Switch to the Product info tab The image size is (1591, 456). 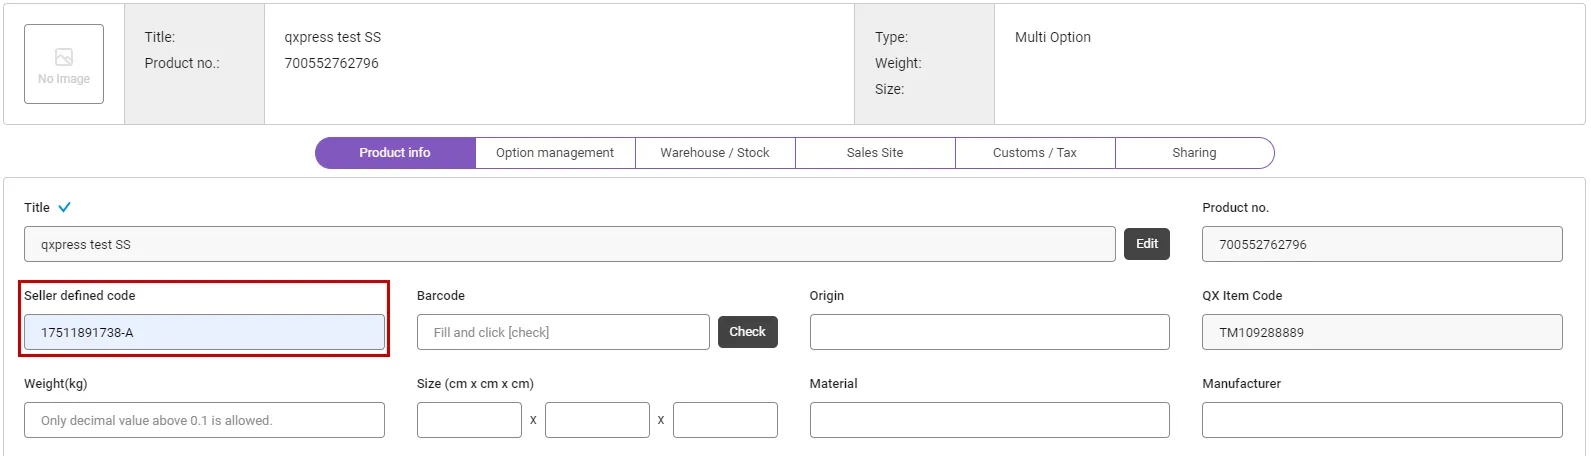click(x=395, y=153)
